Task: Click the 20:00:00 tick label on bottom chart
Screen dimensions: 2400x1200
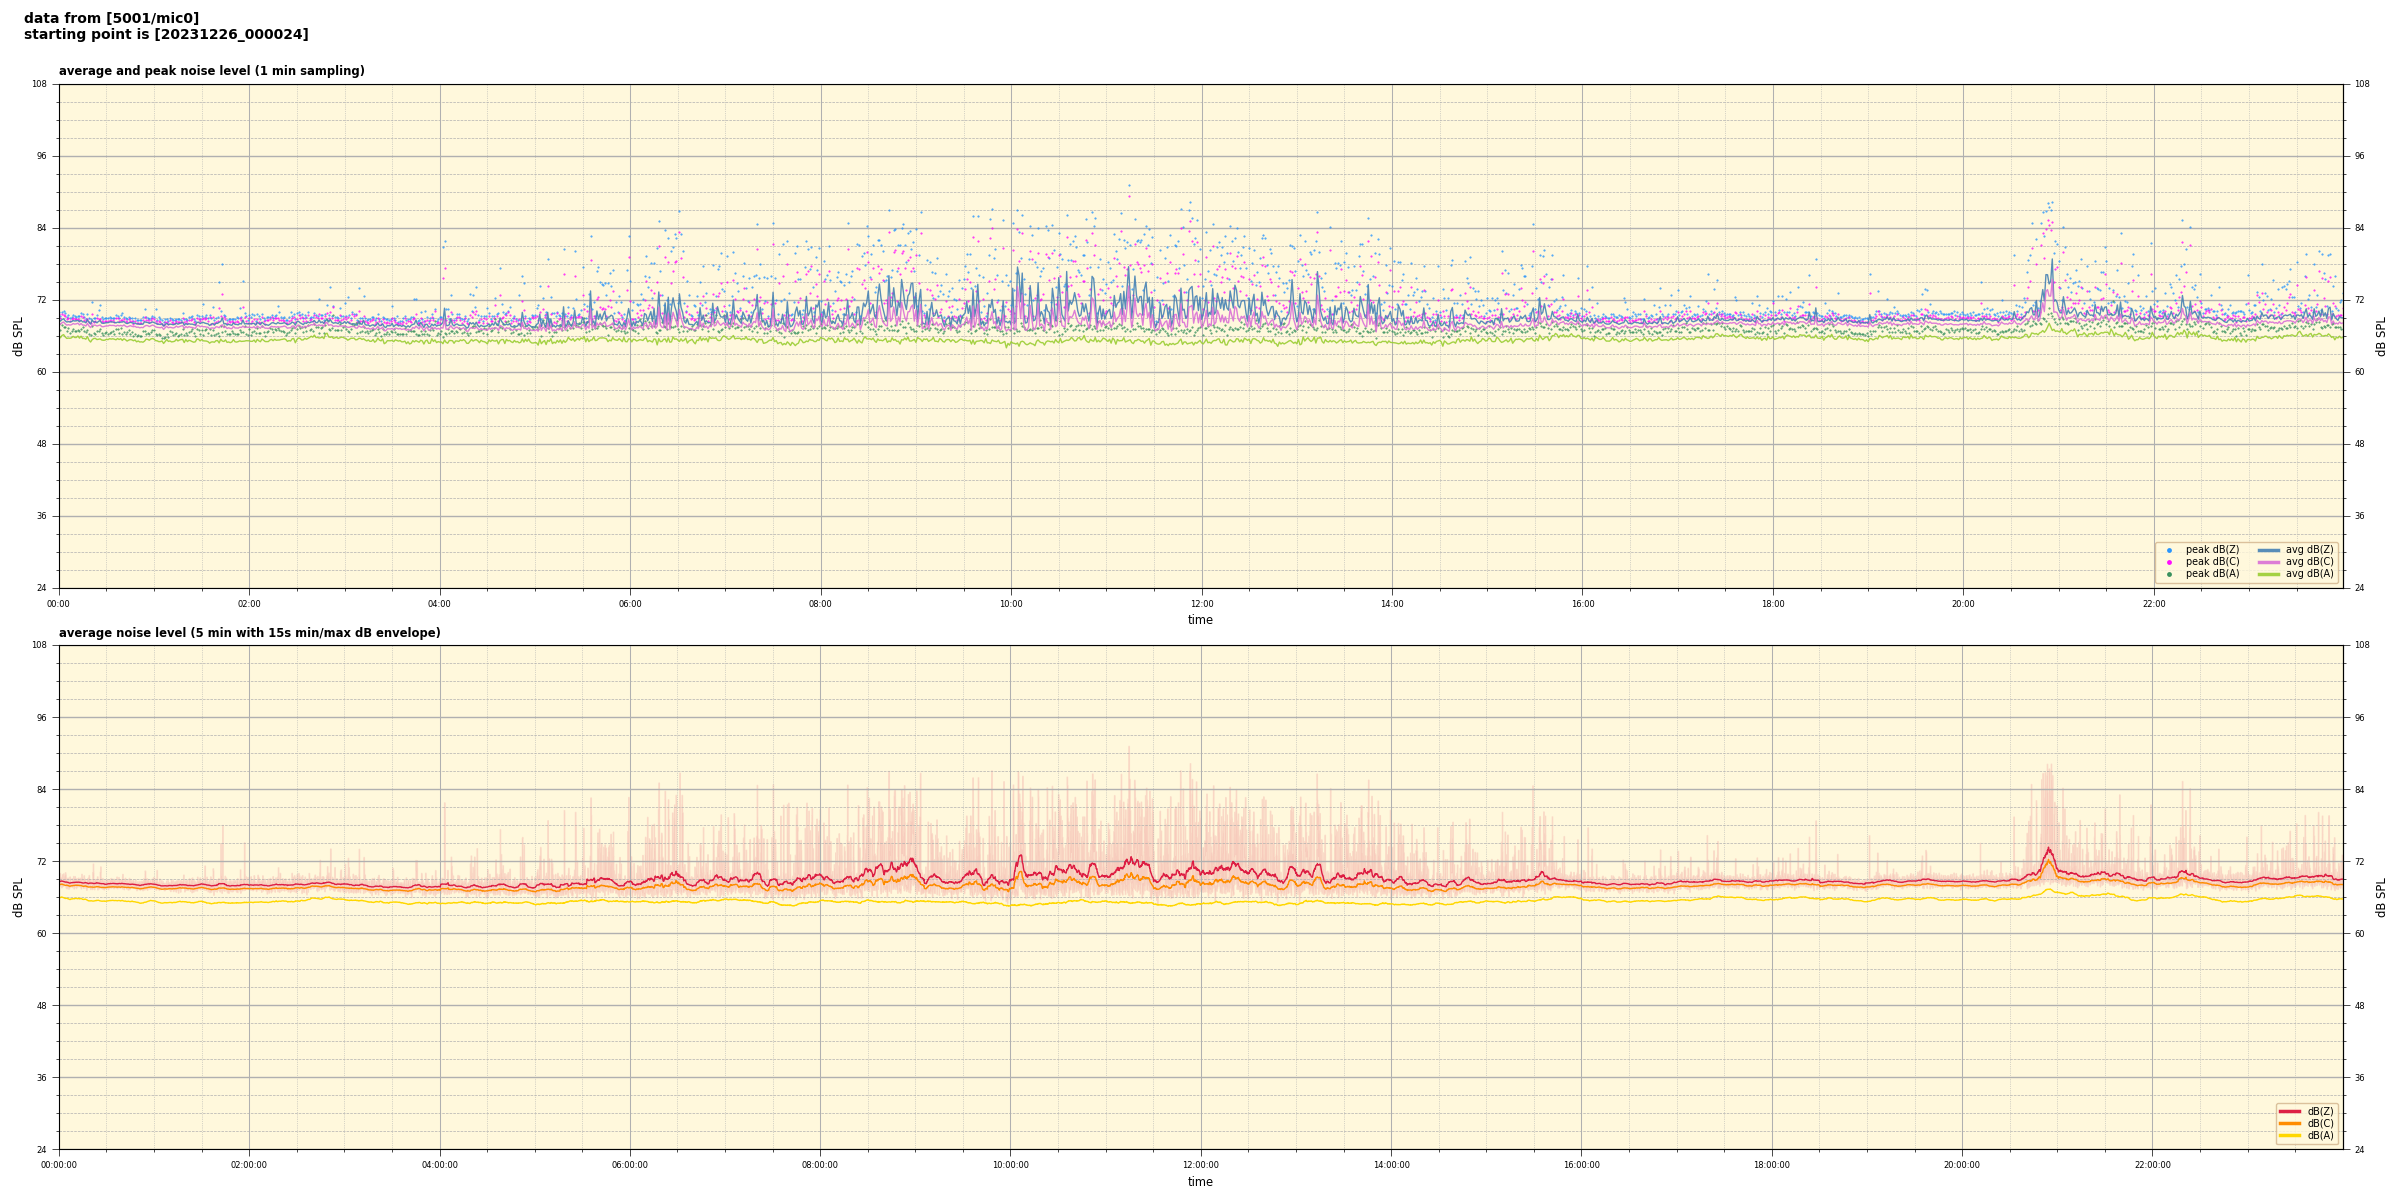Action: point(1962,1165)
